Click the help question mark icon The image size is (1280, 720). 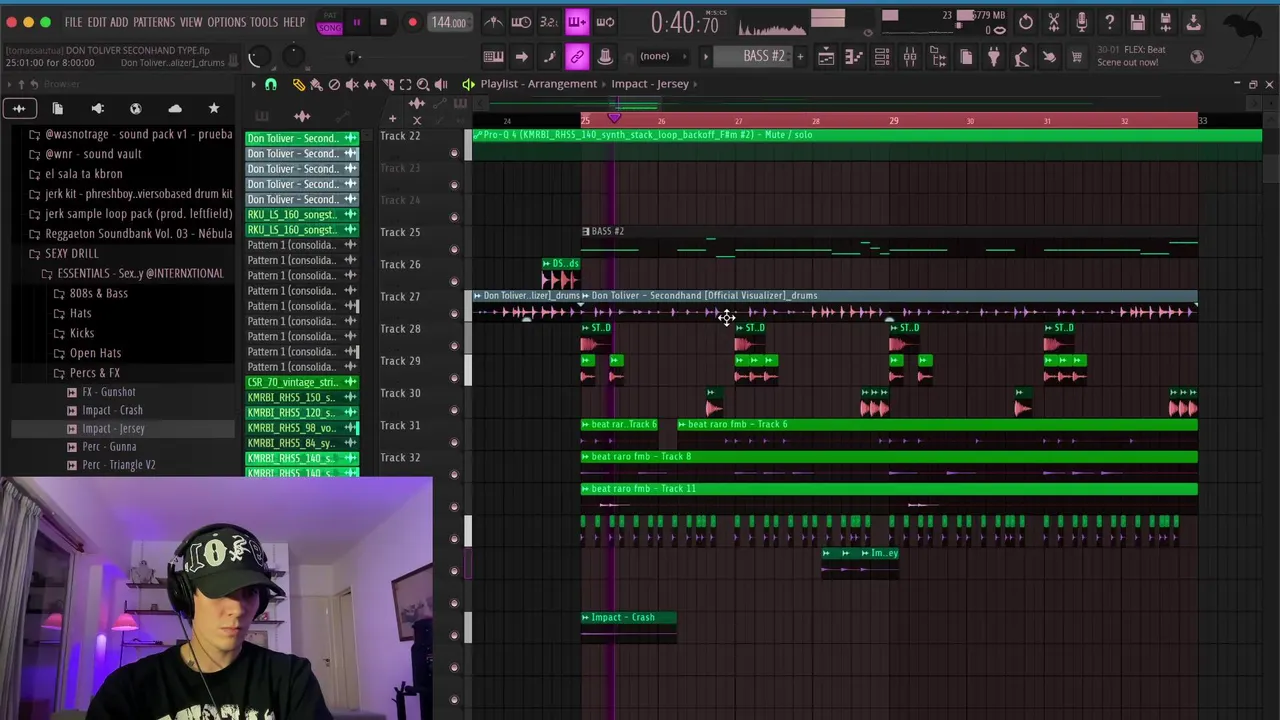click(1109, 22)
